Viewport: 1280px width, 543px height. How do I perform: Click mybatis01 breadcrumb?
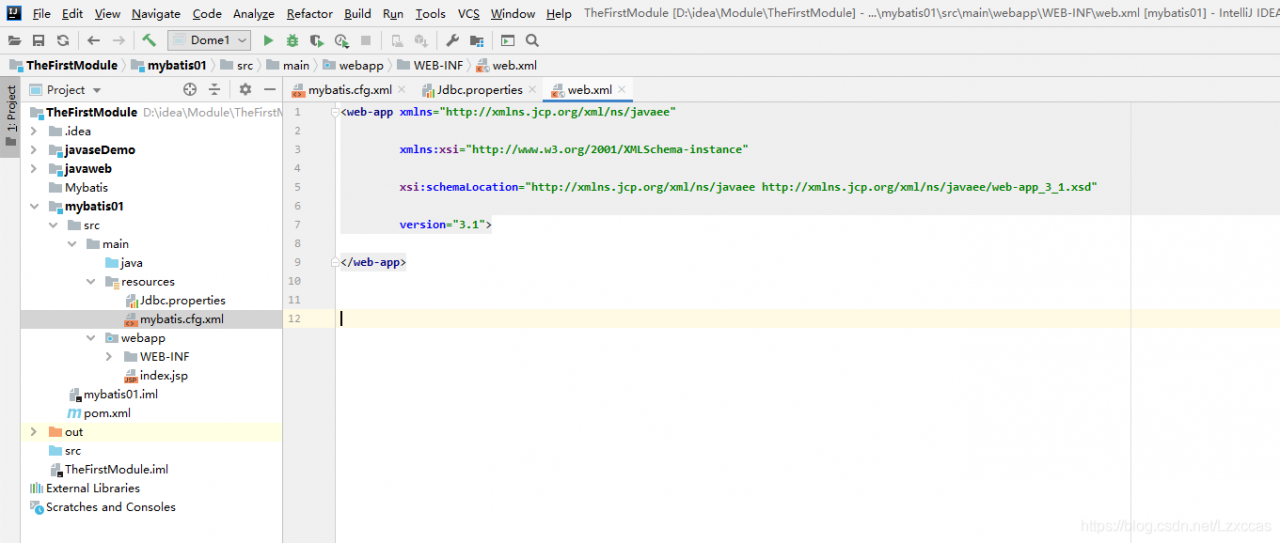[x=170, y=65]
